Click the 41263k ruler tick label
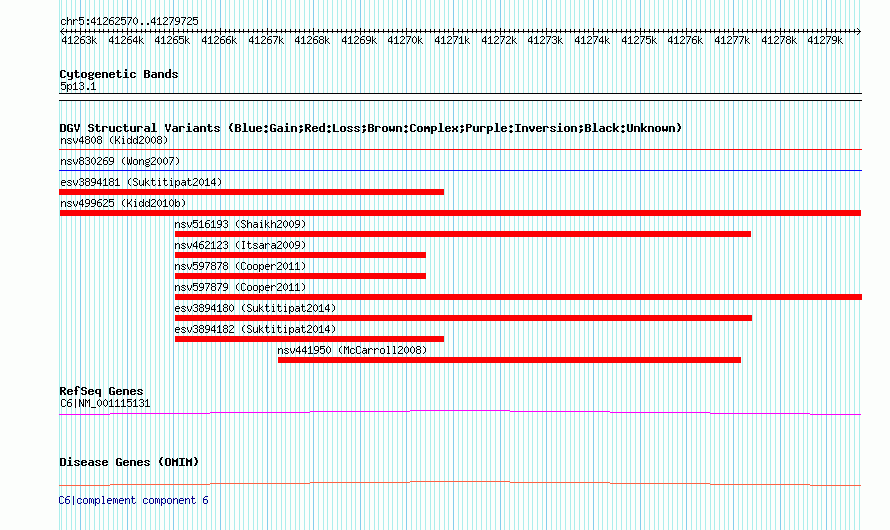This screenshot has width=890, height=530. (x=79, y=40)
